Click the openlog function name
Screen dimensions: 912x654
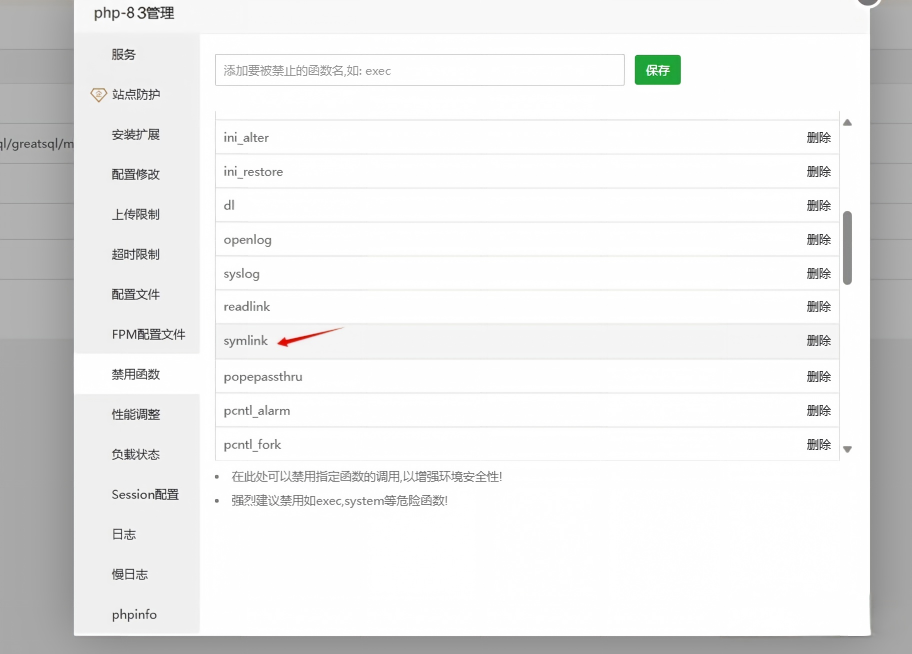(x=247, y=240)
